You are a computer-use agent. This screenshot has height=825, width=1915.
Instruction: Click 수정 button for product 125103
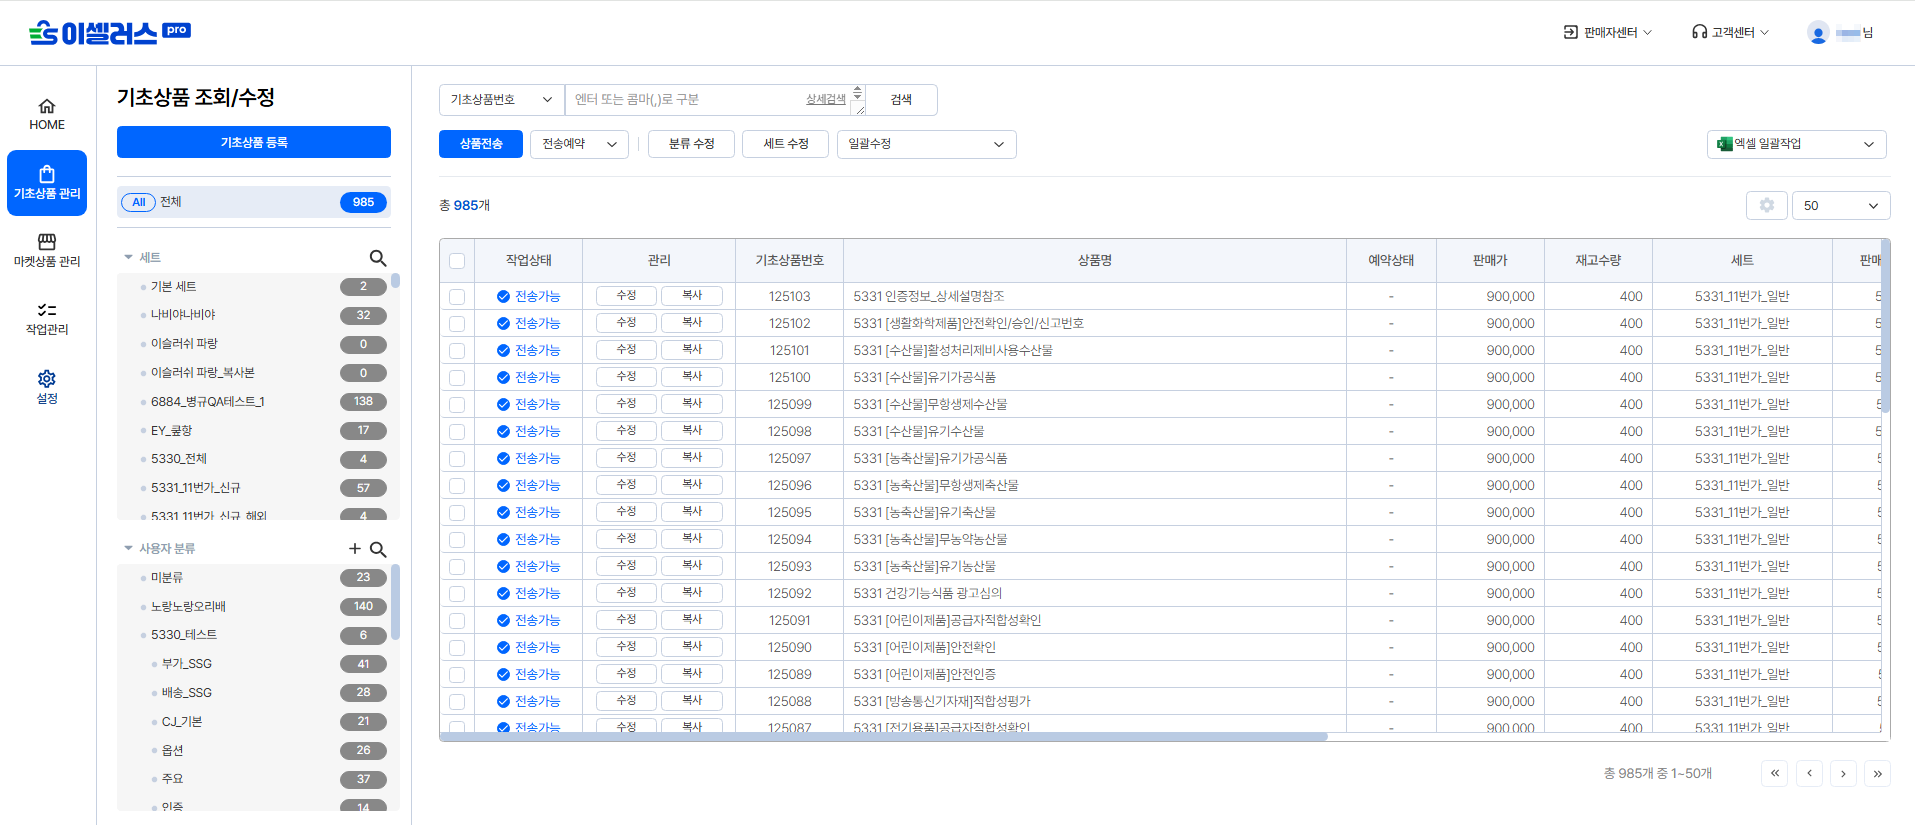point(626,296)
